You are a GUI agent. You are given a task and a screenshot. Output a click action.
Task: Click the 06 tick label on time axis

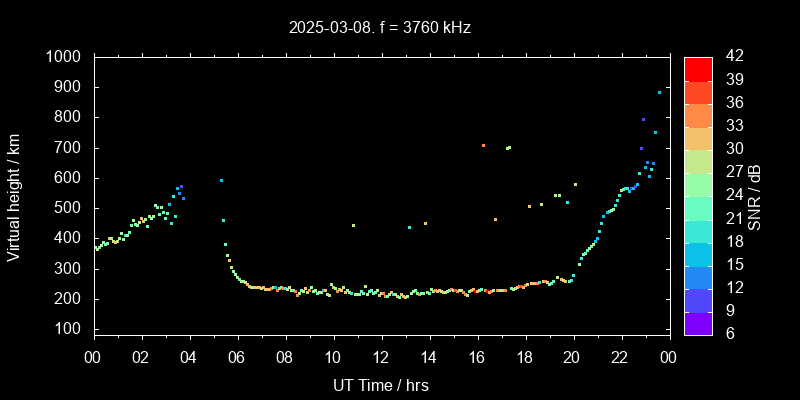click(x=237, y=357)
